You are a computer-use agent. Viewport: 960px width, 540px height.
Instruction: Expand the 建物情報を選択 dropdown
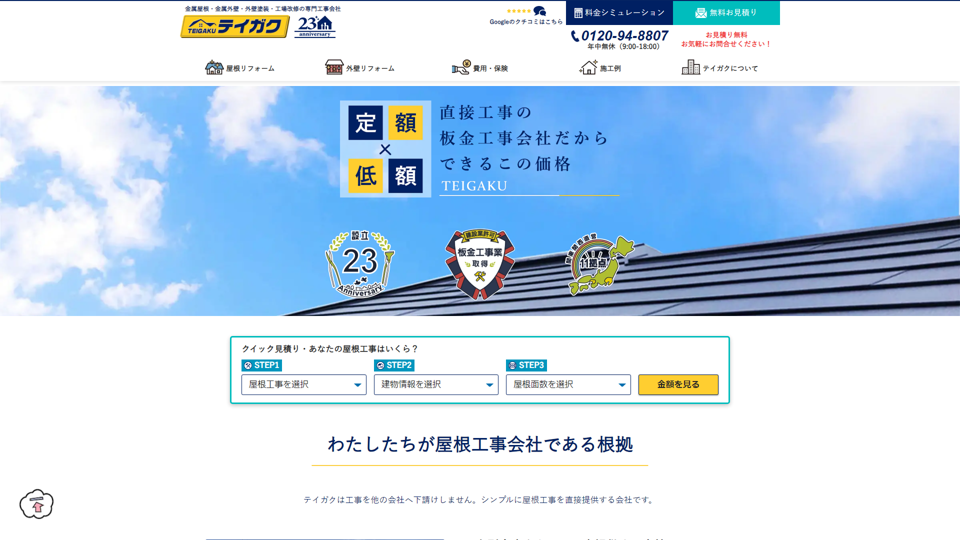coord(436,385)
